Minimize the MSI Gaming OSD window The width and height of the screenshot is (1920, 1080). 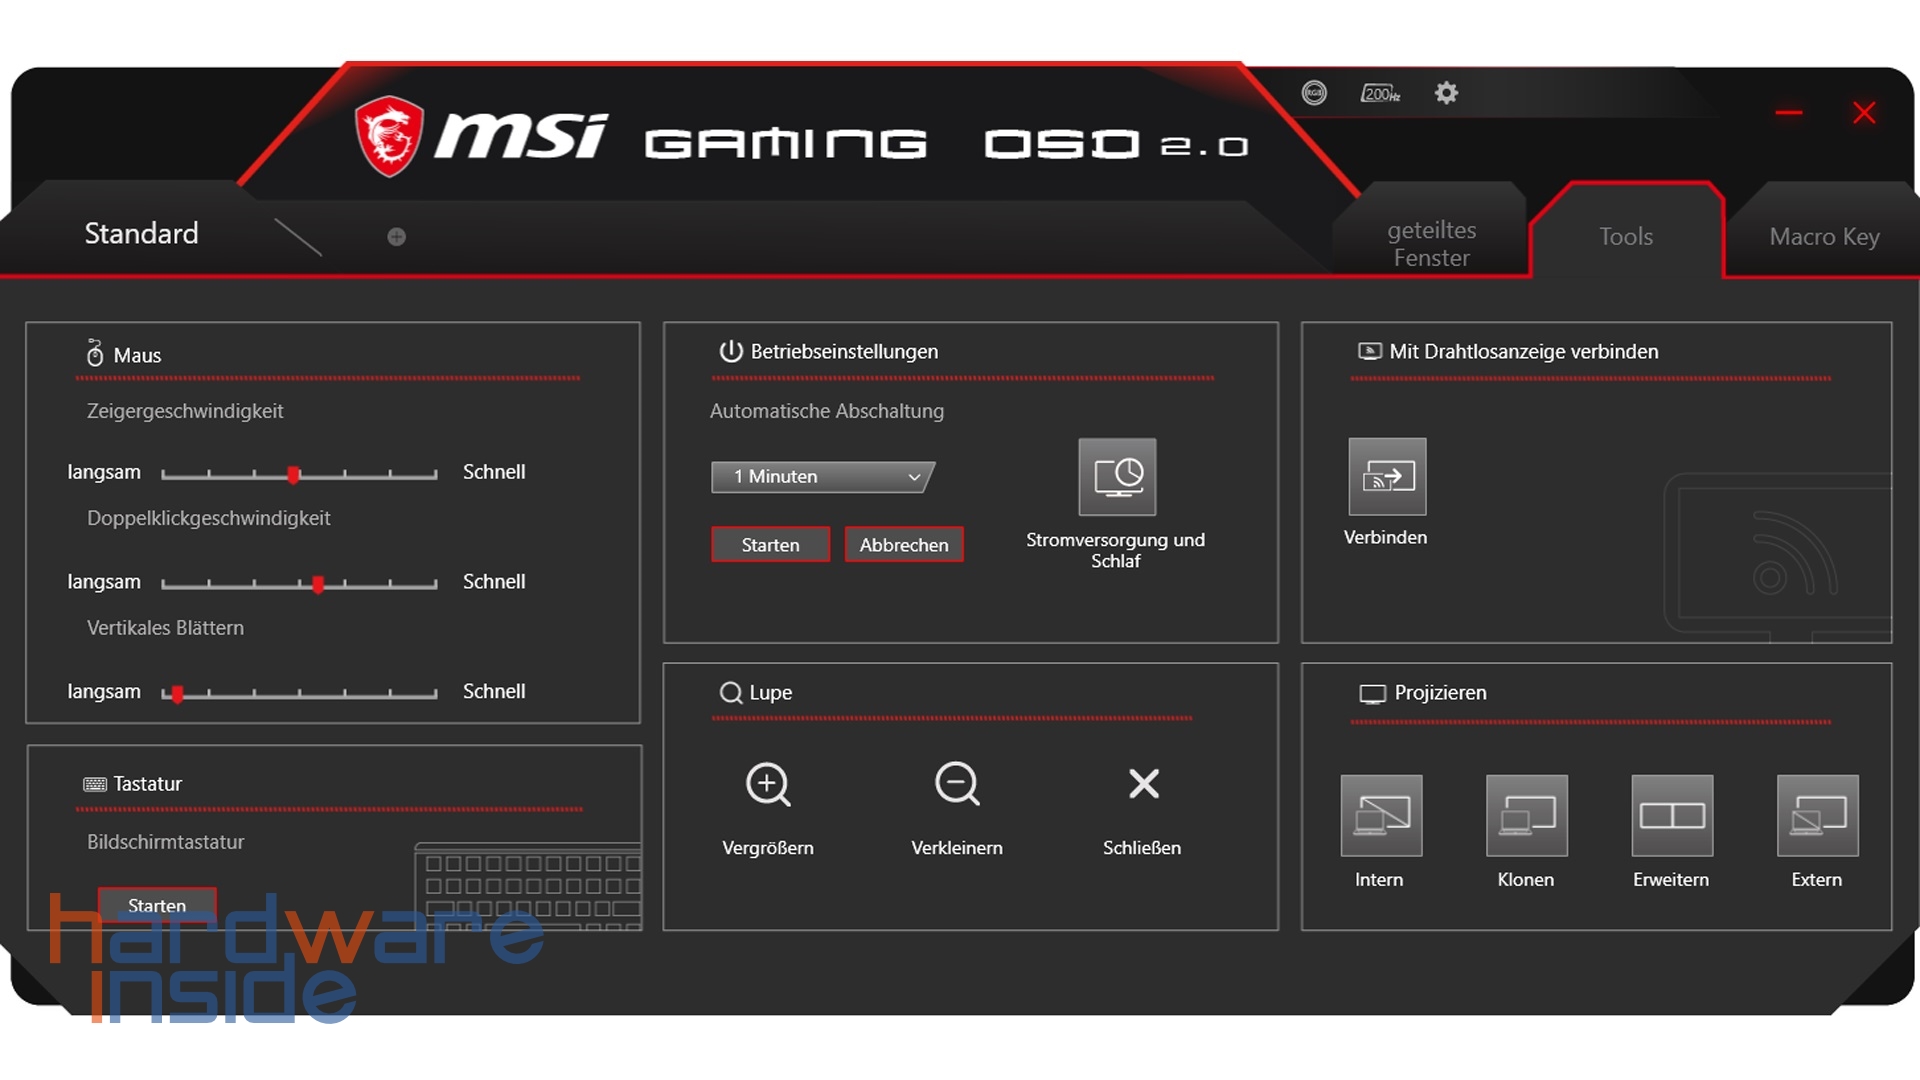[1789, 113]
